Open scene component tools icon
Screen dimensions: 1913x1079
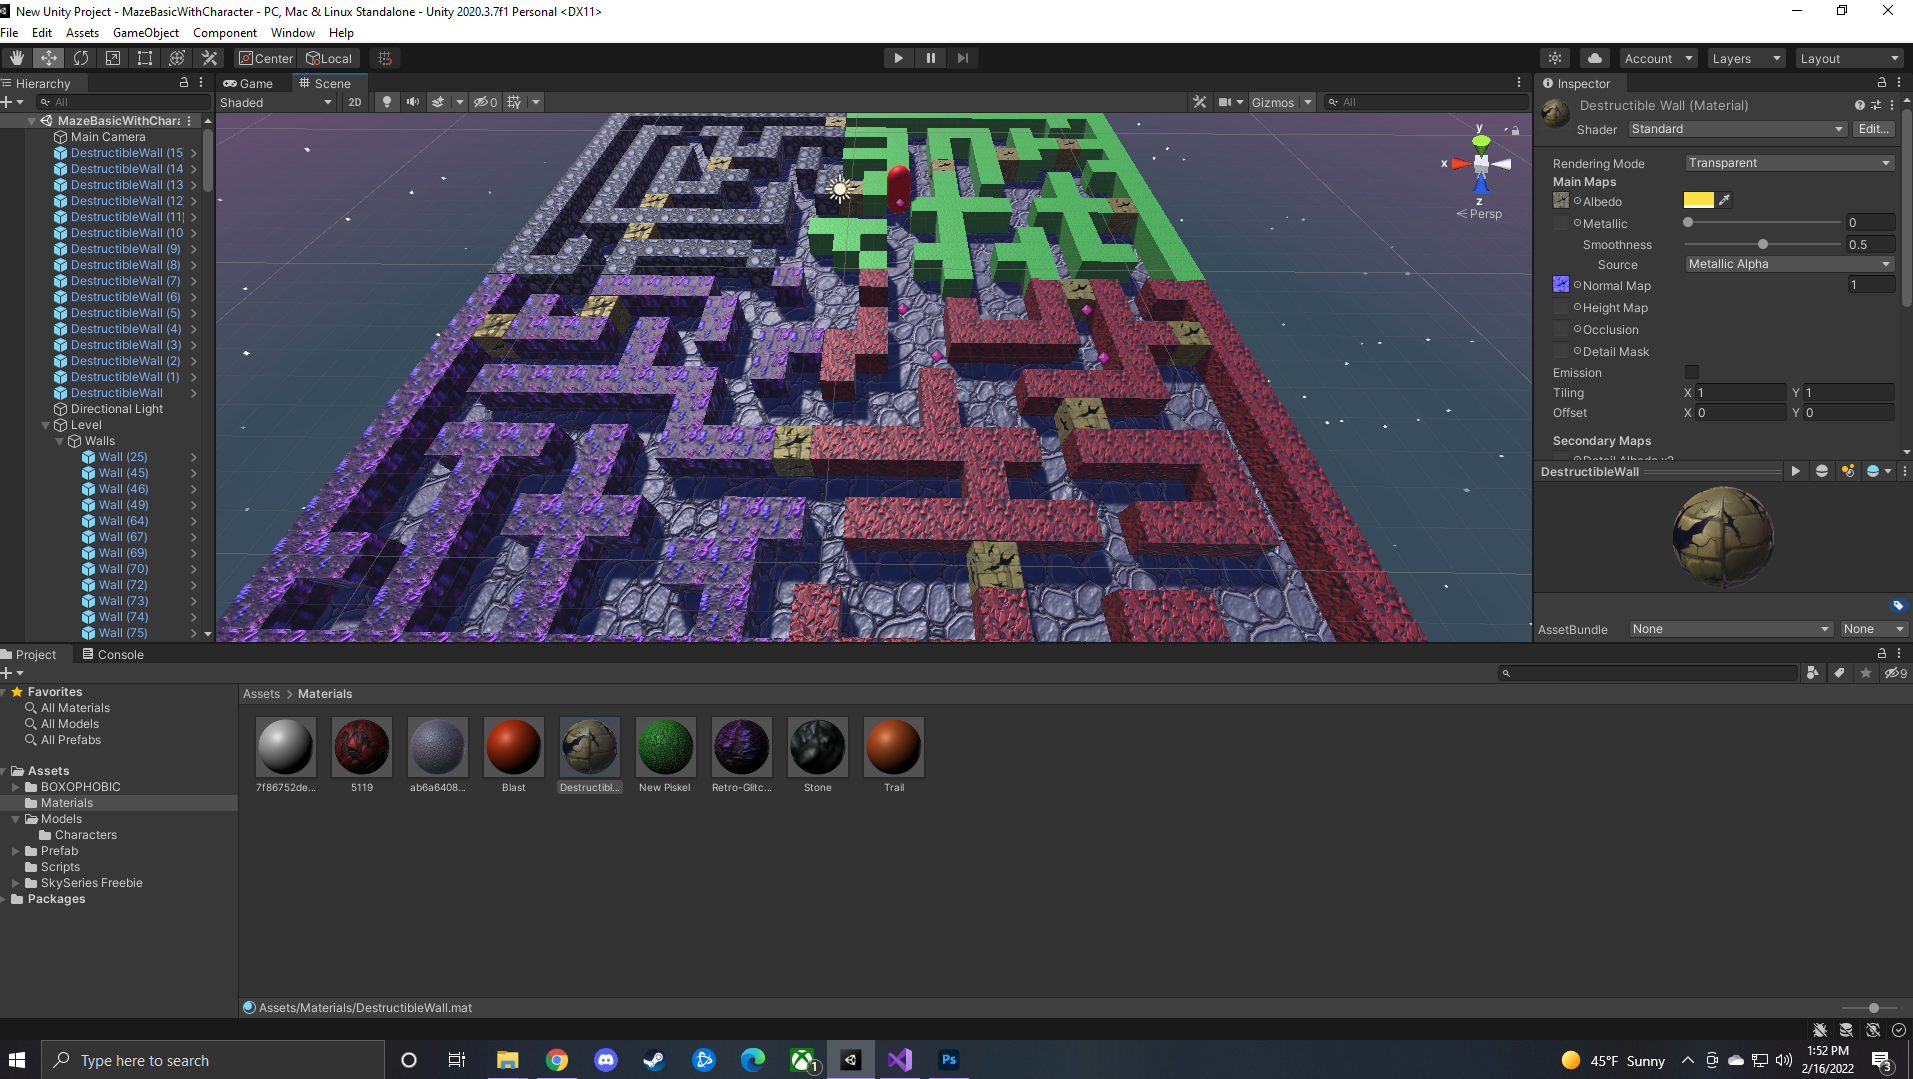coord(1200,102)
